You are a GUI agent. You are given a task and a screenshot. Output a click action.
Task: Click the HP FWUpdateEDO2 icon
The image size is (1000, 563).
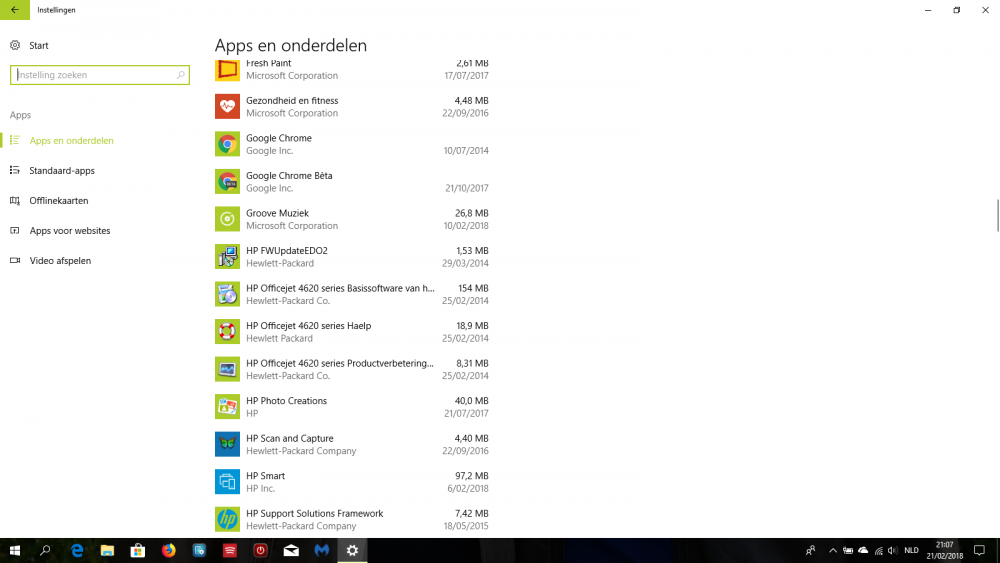tap(227, 257)
